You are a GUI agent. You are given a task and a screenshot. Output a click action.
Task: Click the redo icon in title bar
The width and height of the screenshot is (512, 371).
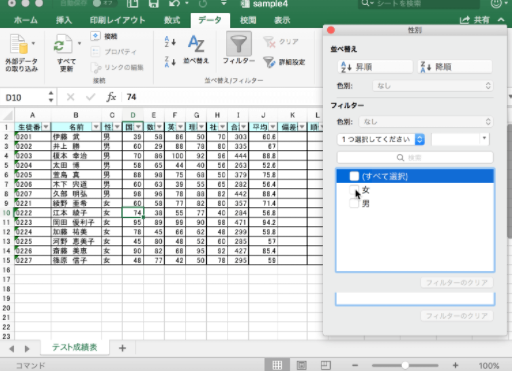click(x=203, y=4)
